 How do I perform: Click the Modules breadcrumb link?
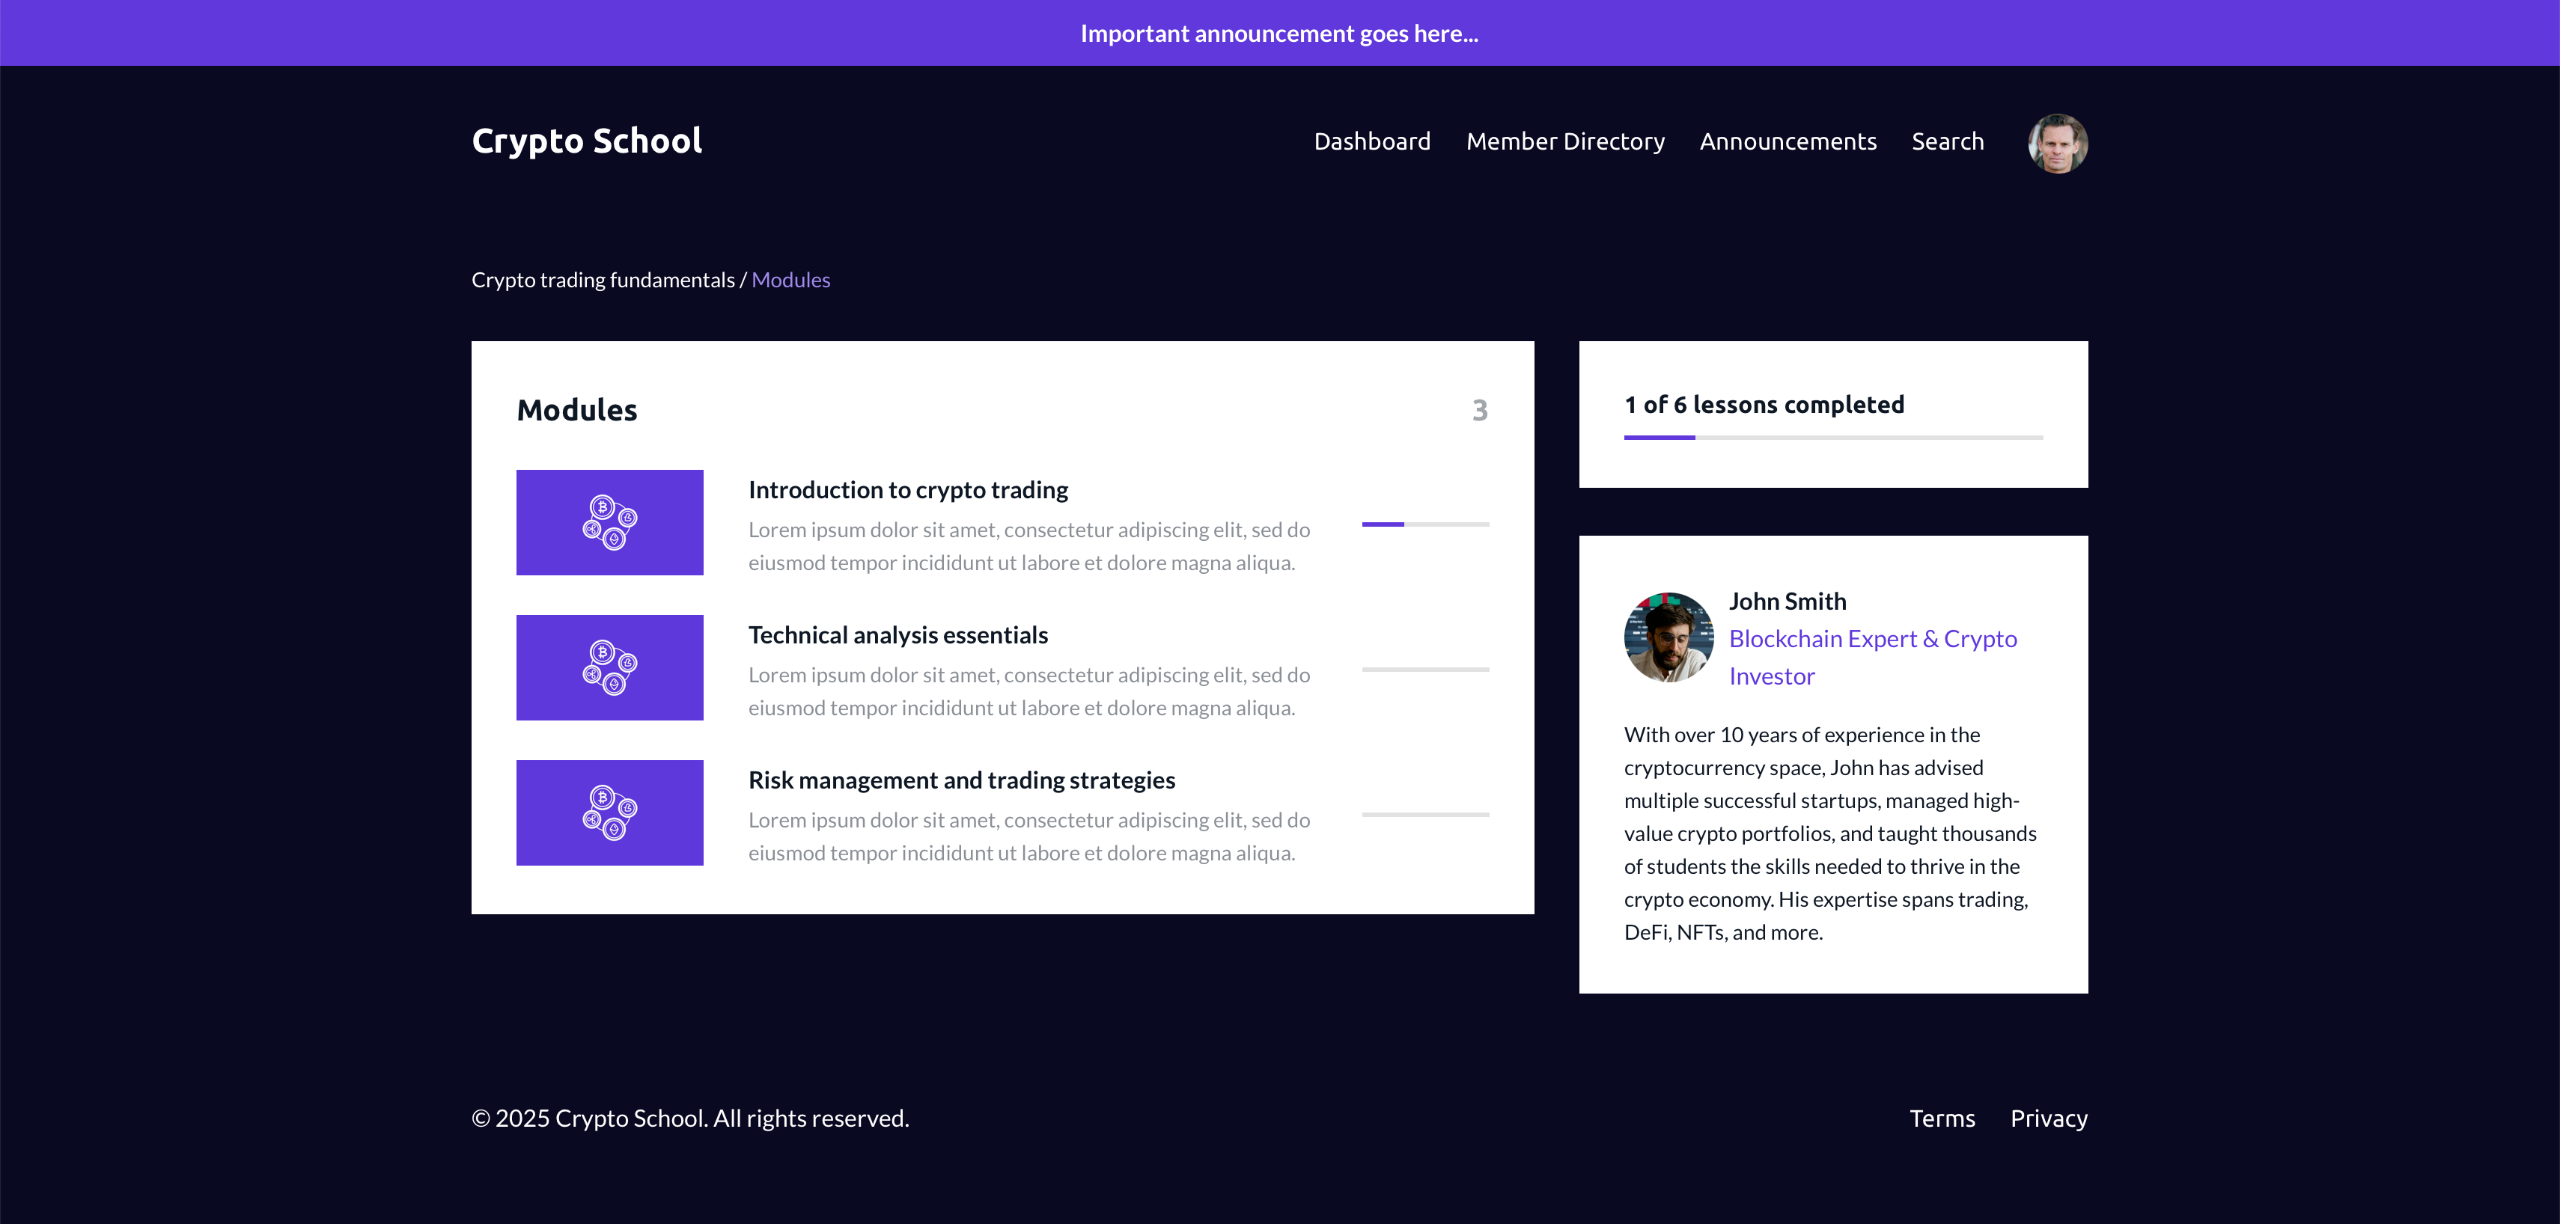pyautogui.click(x=790, y=280)
